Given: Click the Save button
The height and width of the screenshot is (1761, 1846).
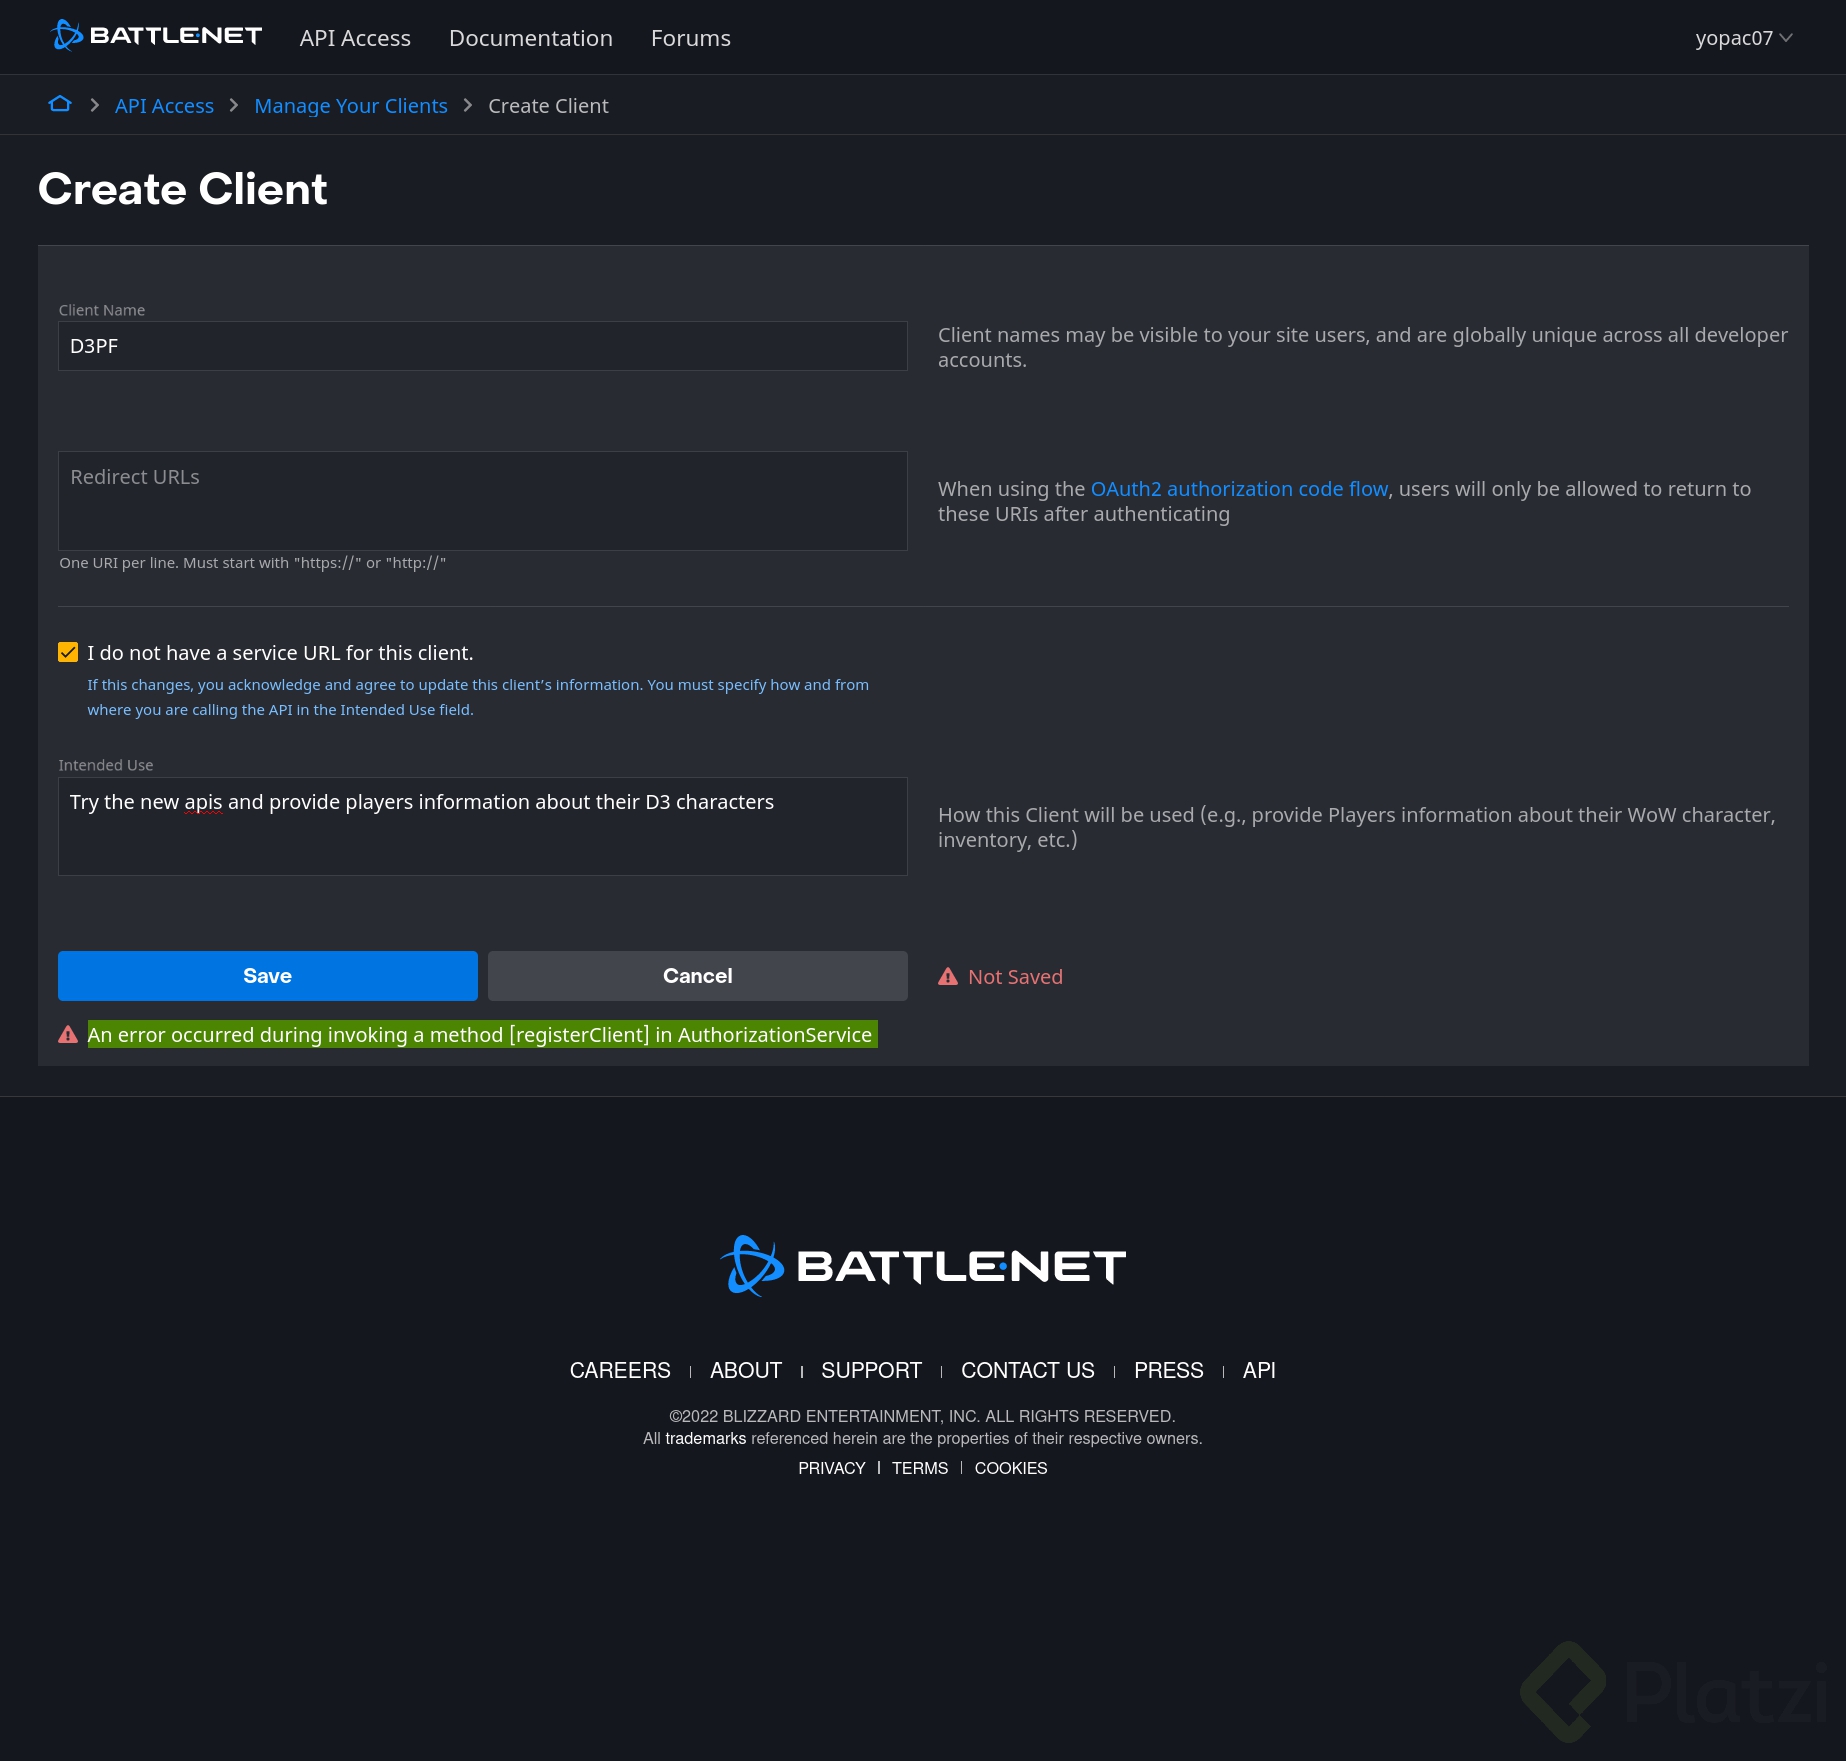Looking at the screenshot, I should pos(267,975).
